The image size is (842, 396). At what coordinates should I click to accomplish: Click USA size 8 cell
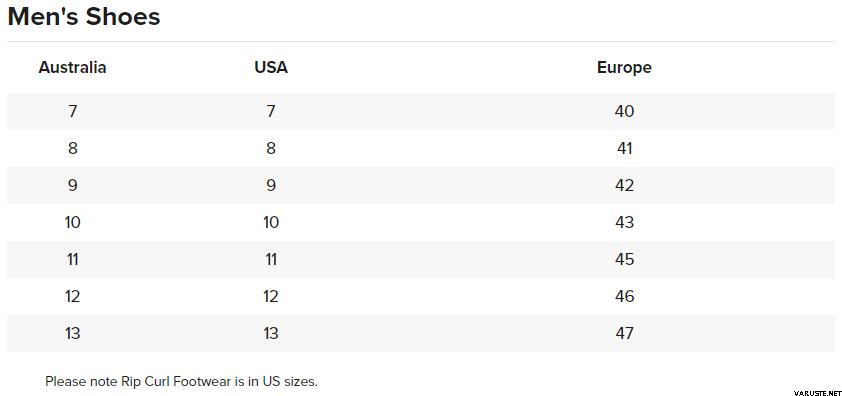pyautogui.click(x=271, y=148)
